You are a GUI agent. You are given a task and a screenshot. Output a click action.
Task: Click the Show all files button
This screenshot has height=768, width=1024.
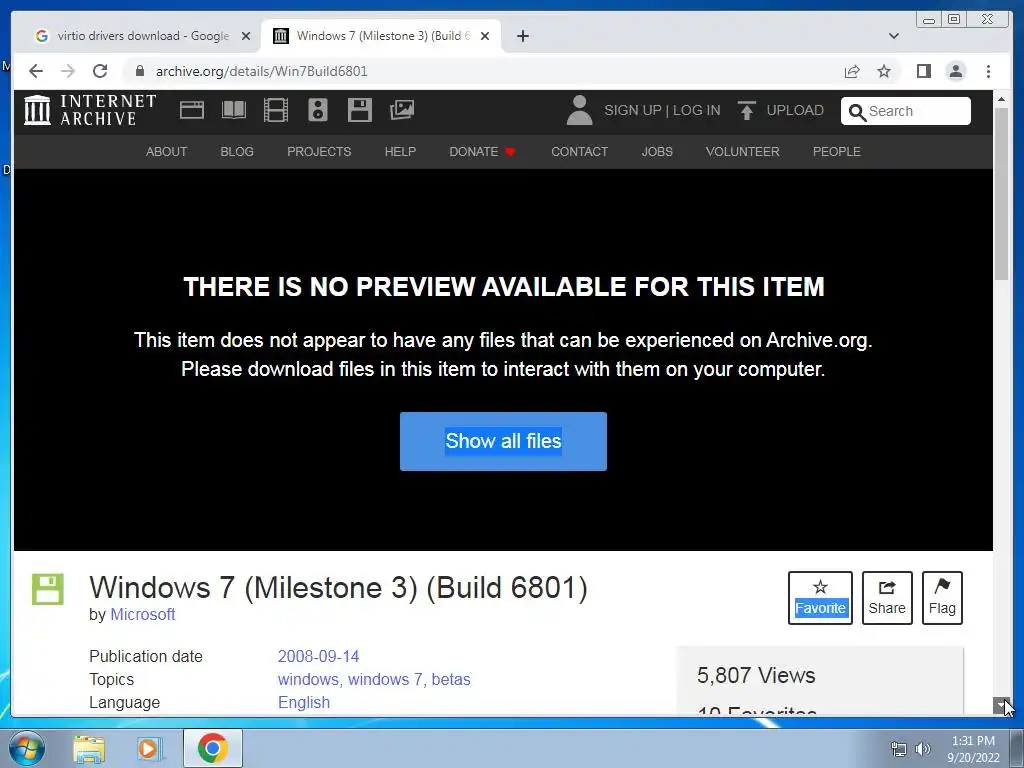504,441
